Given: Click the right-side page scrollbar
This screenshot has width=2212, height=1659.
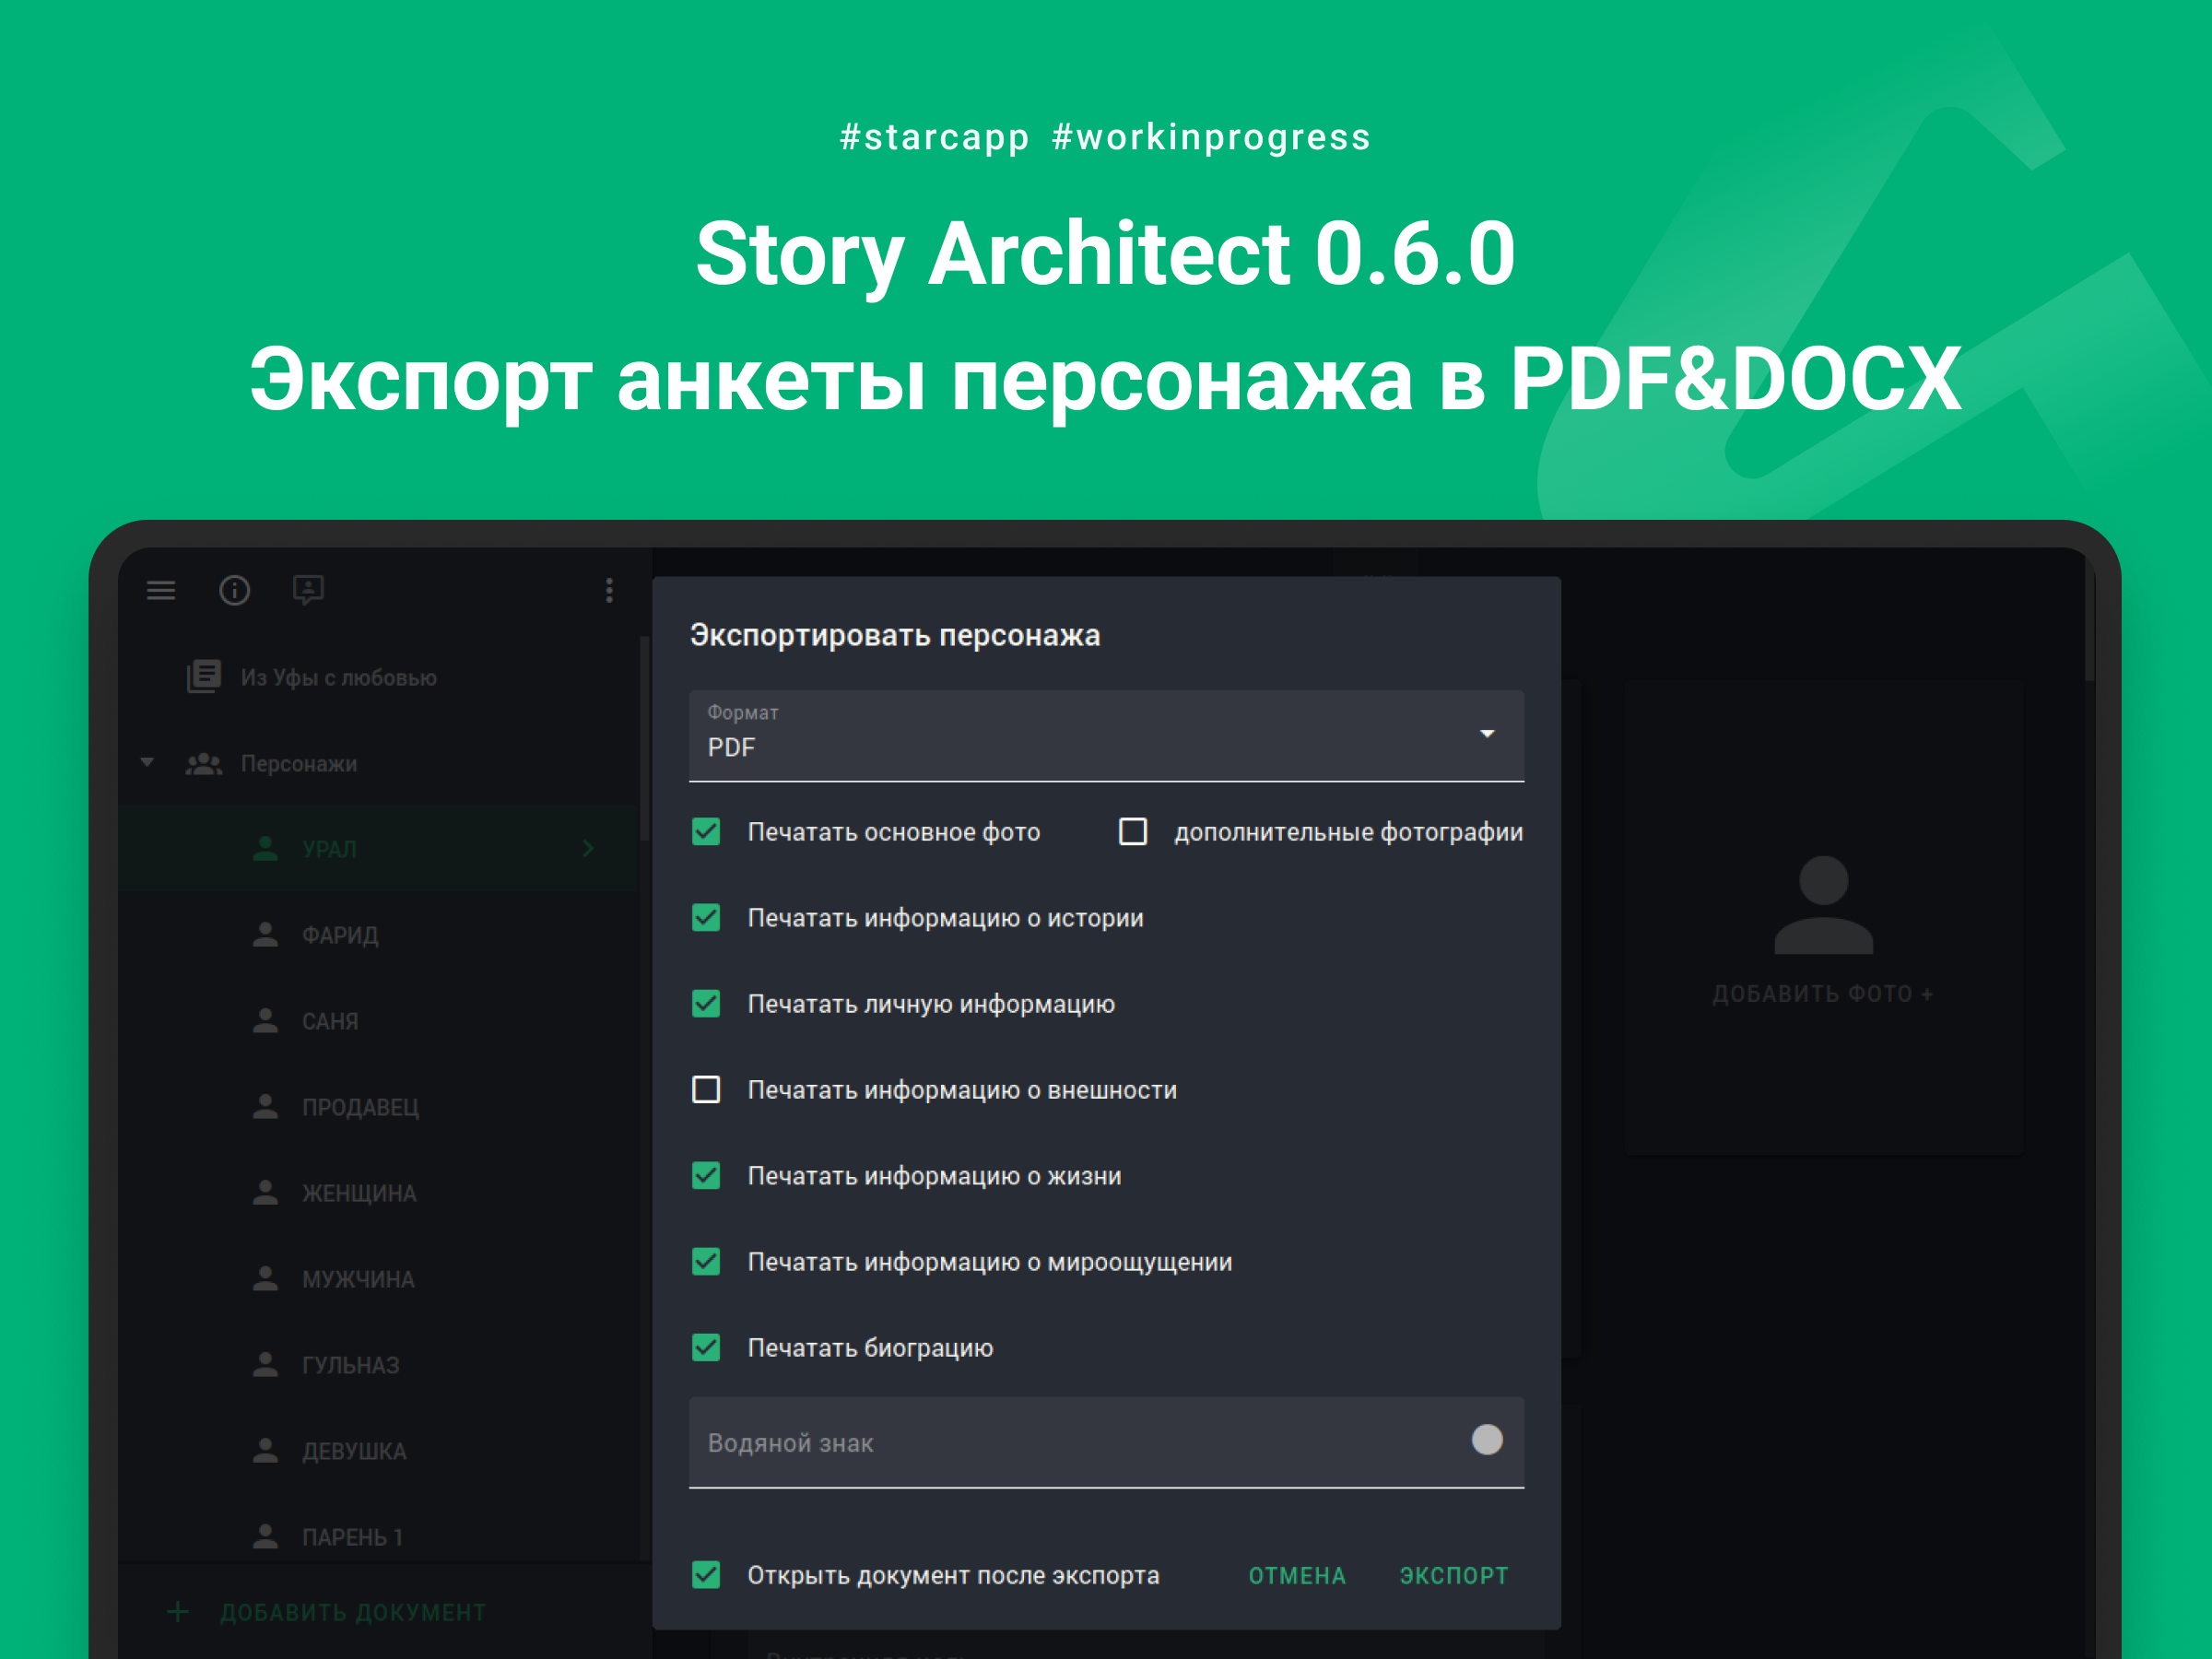Looking at the screenshot, I should (x=2089, y=620).
